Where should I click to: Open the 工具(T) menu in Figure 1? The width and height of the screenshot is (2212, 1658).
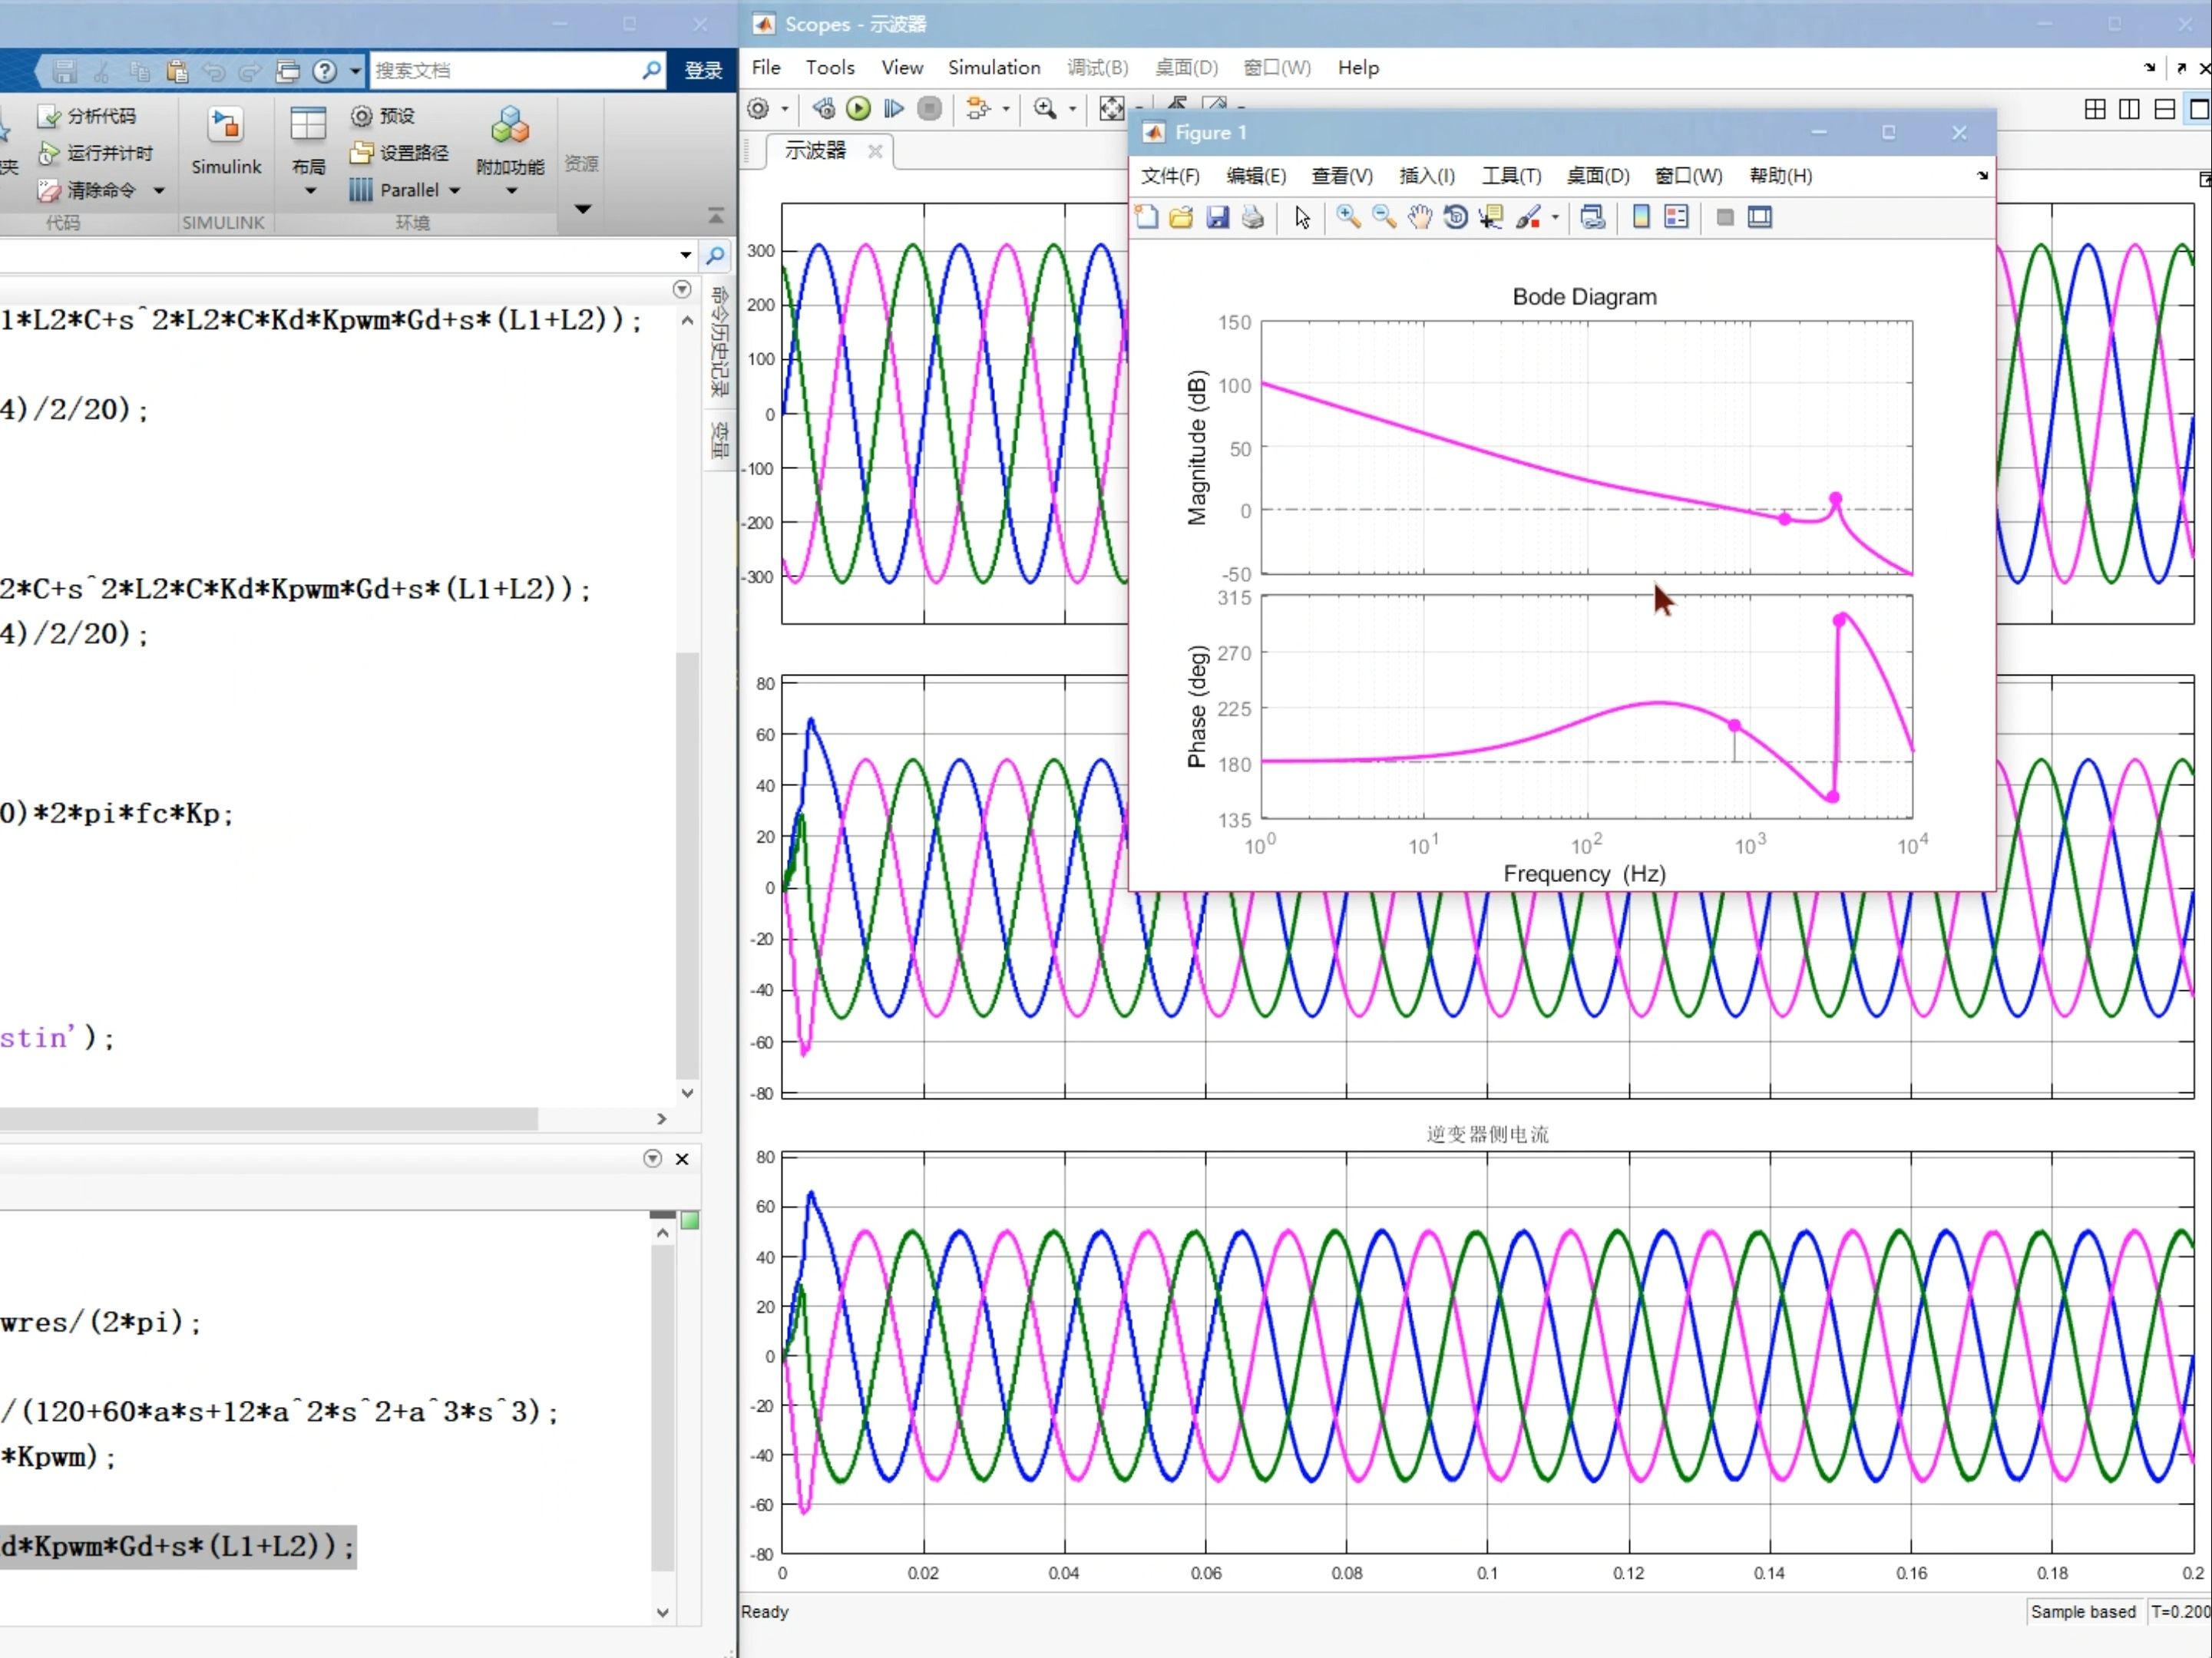click(x=1510, y=176)
